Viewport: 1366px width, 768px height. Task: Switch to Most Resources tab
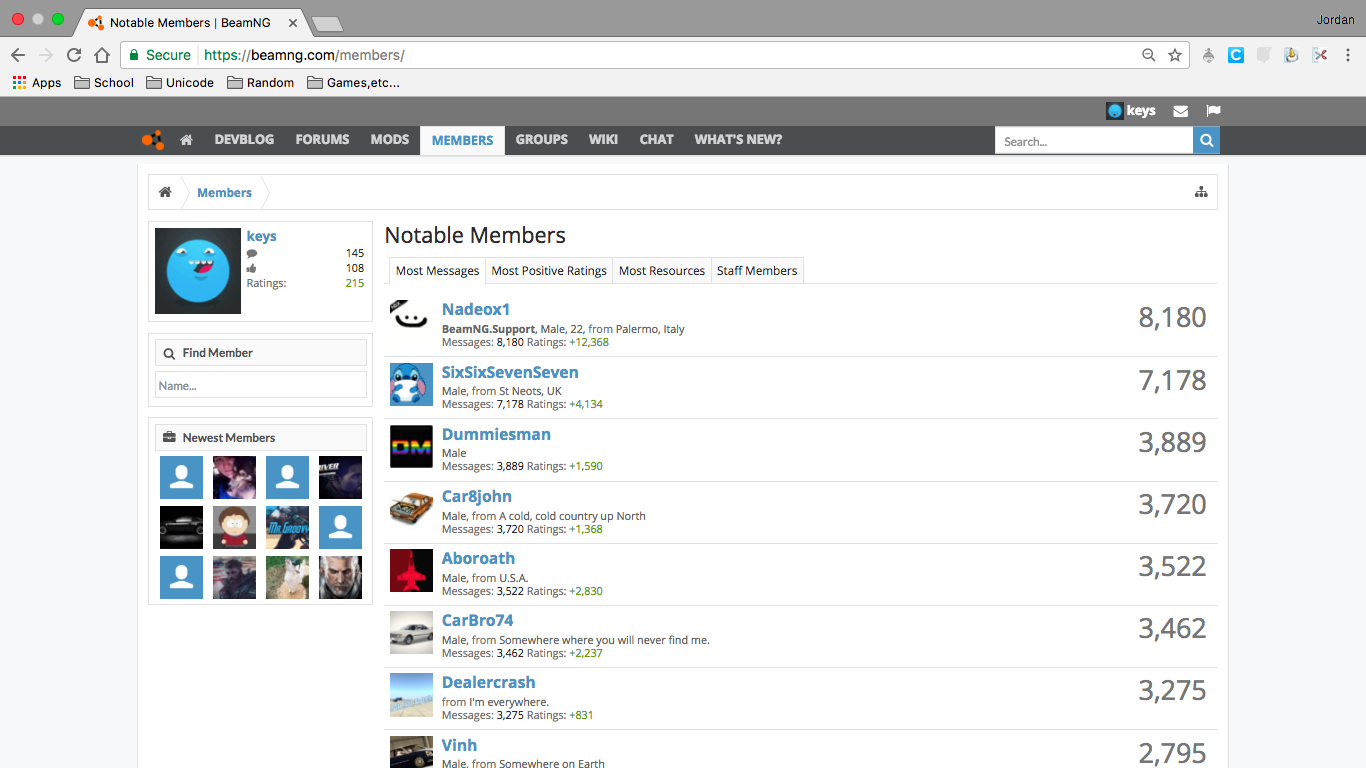(x=662, y=271)
